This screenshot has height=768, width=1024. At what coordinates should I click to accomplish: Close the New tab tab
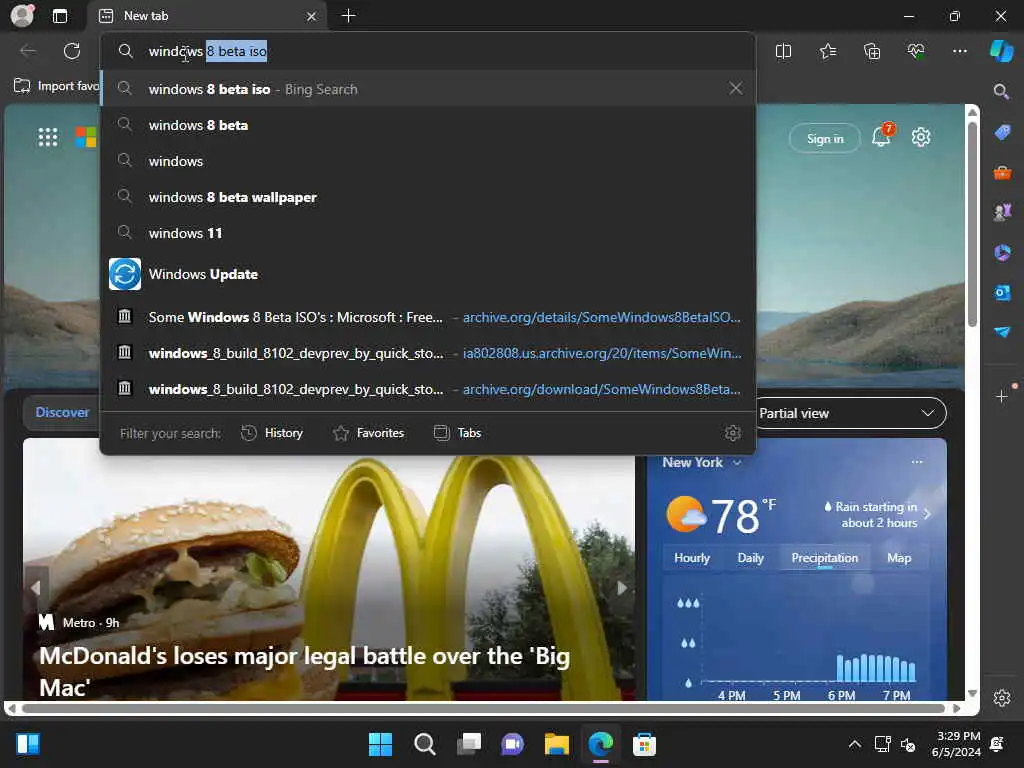pos(312,16)
